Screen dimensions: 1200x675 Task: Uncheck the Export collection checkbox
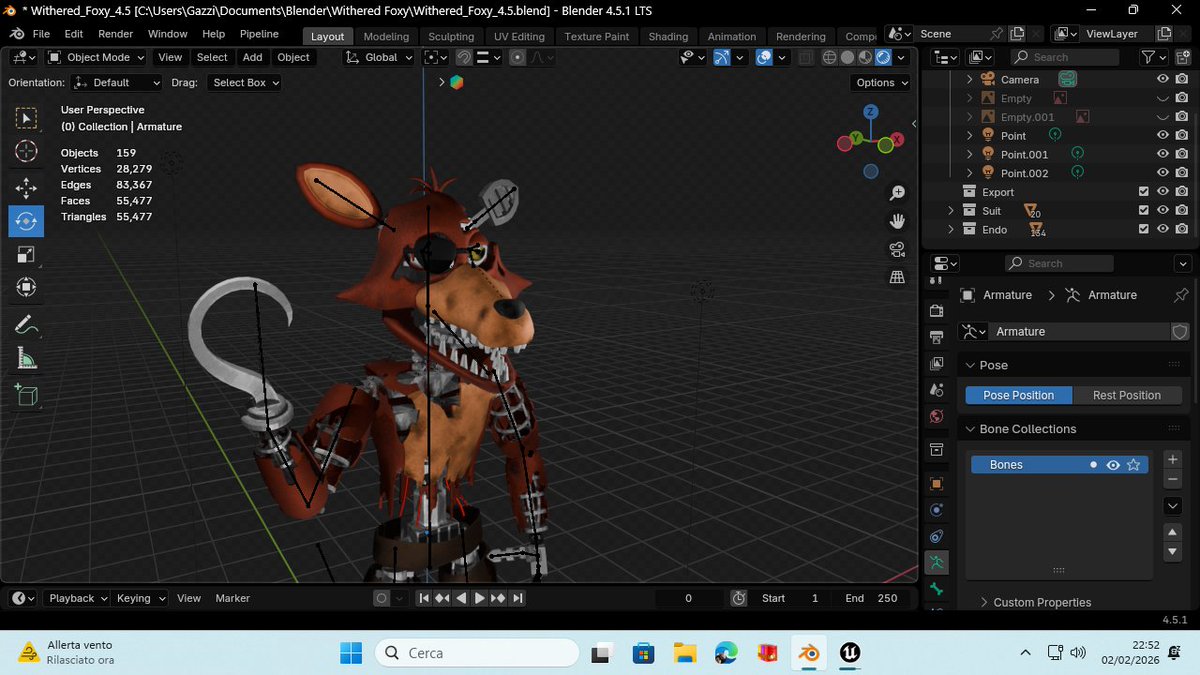pyautogui.click(x=1144, y=192)
